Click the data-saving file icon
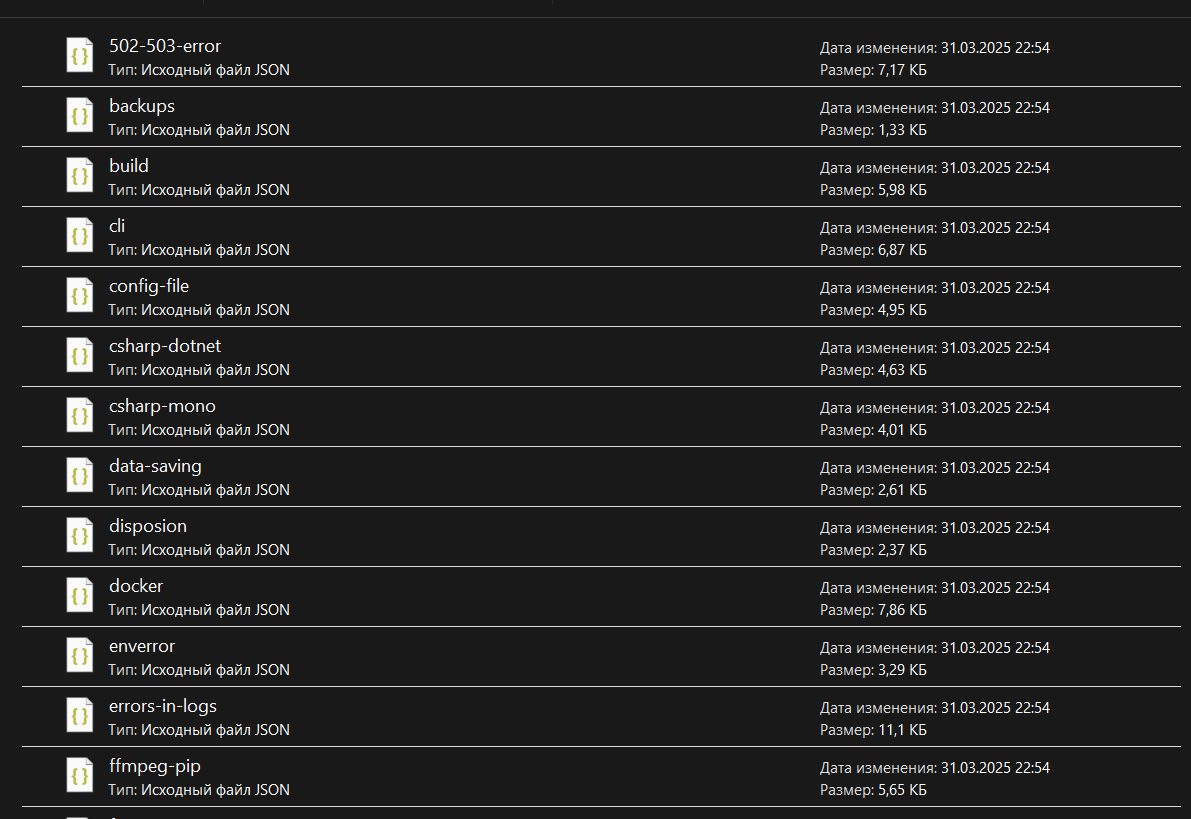1191x819 pixels. point(80,475)
